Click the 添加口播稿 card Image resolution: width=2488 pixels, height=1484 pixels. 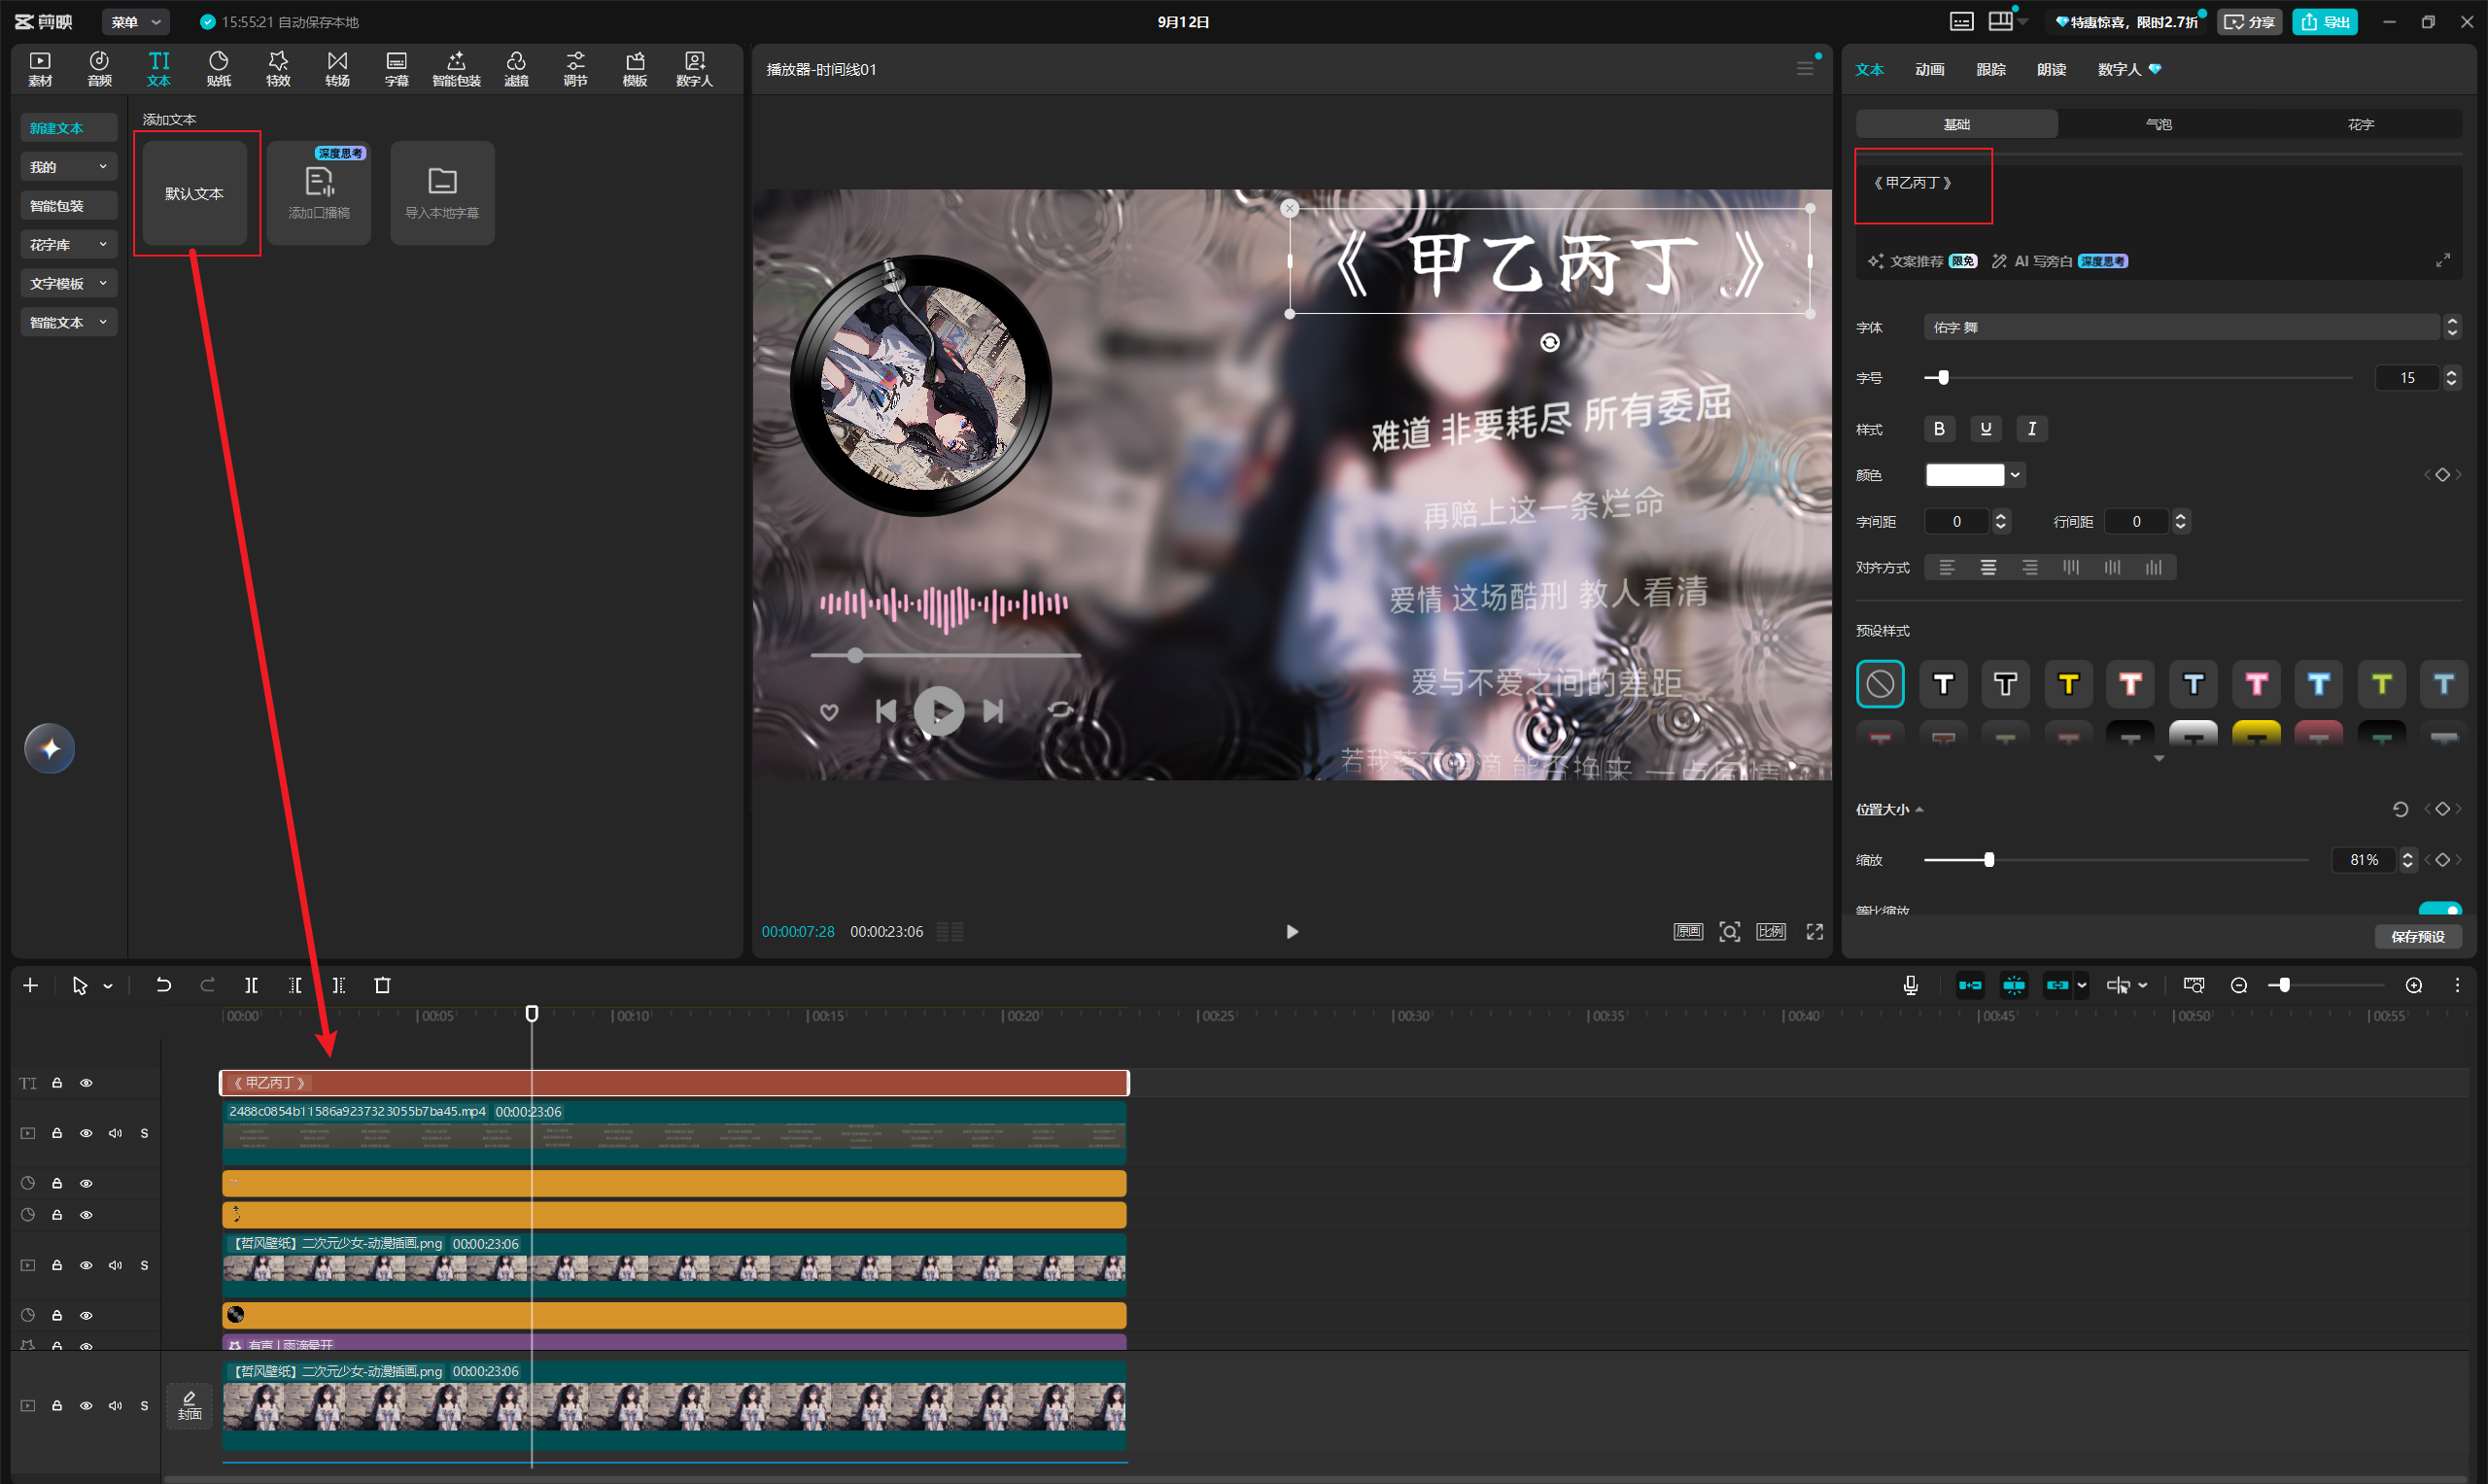click(319, 192)
